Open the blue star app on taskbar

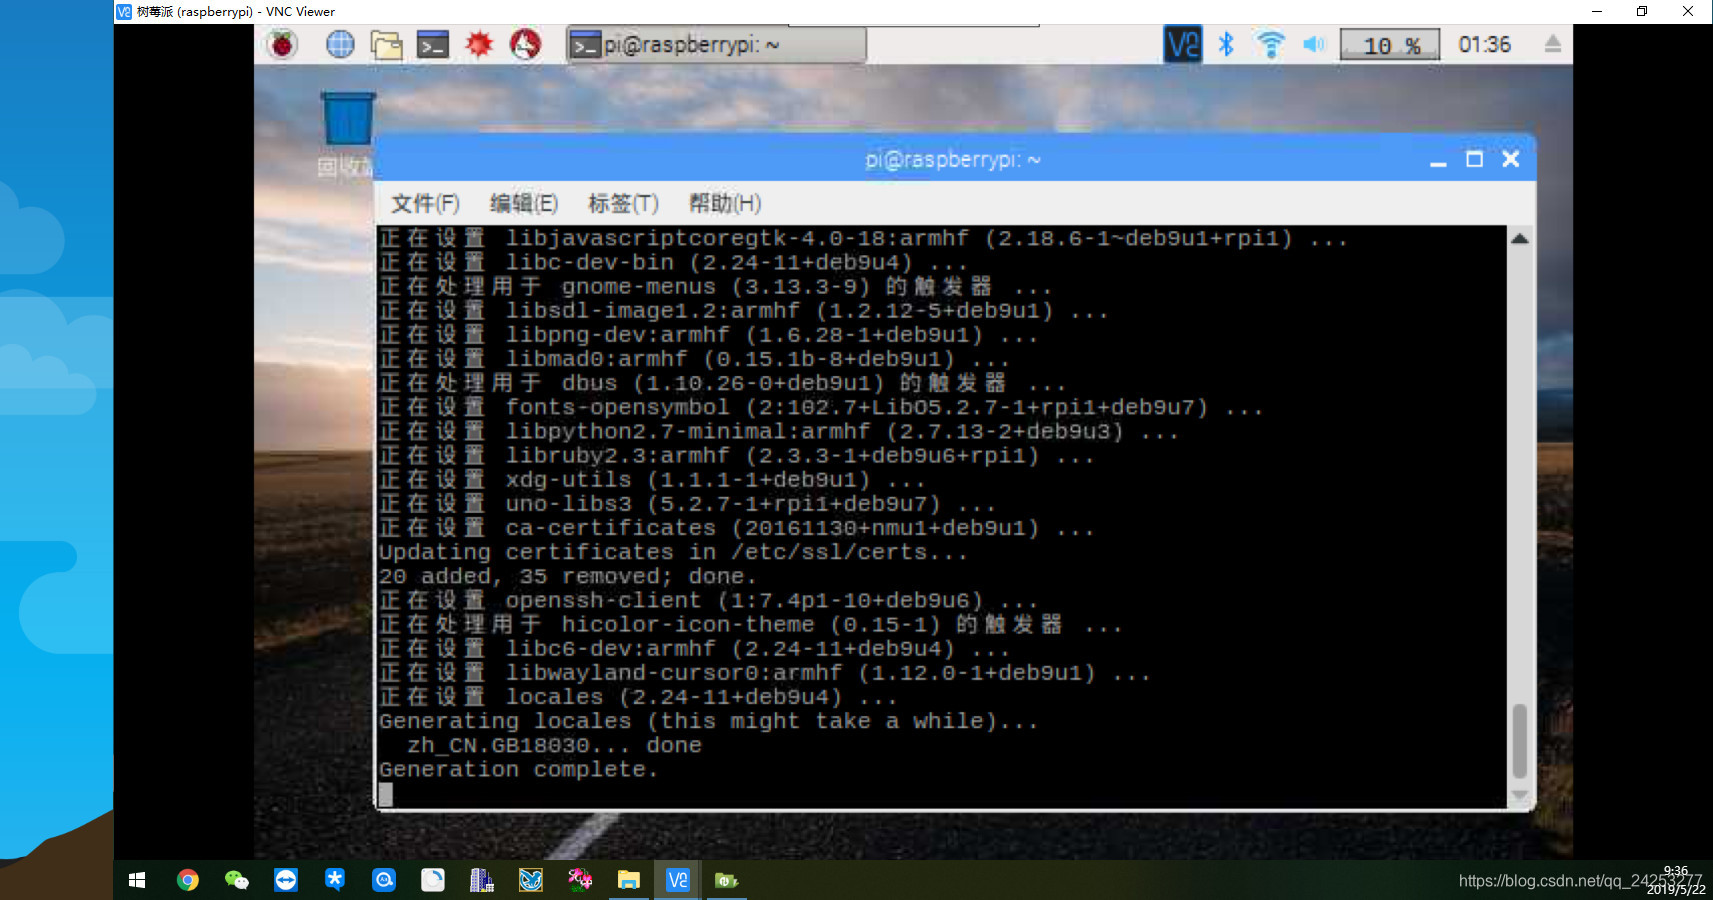(x=335, y=880)
